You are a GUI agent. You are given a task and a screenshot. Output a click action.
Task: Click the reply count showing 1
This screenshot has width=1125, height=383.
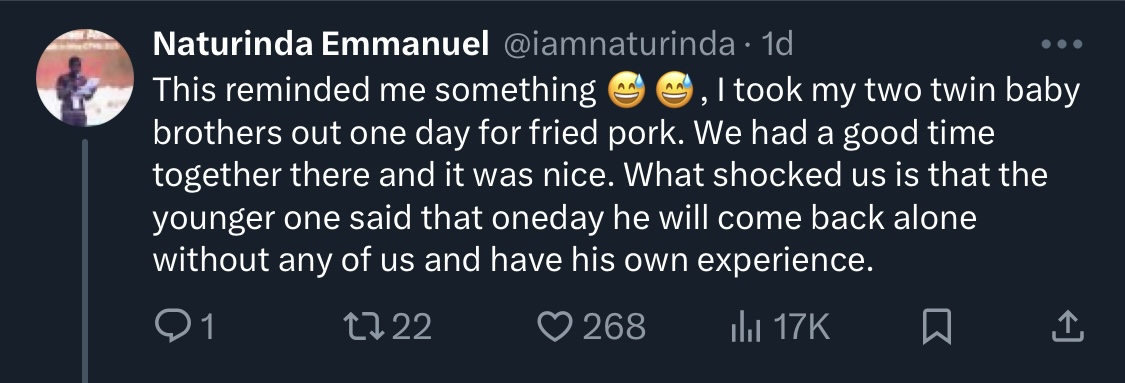point(206,327)
